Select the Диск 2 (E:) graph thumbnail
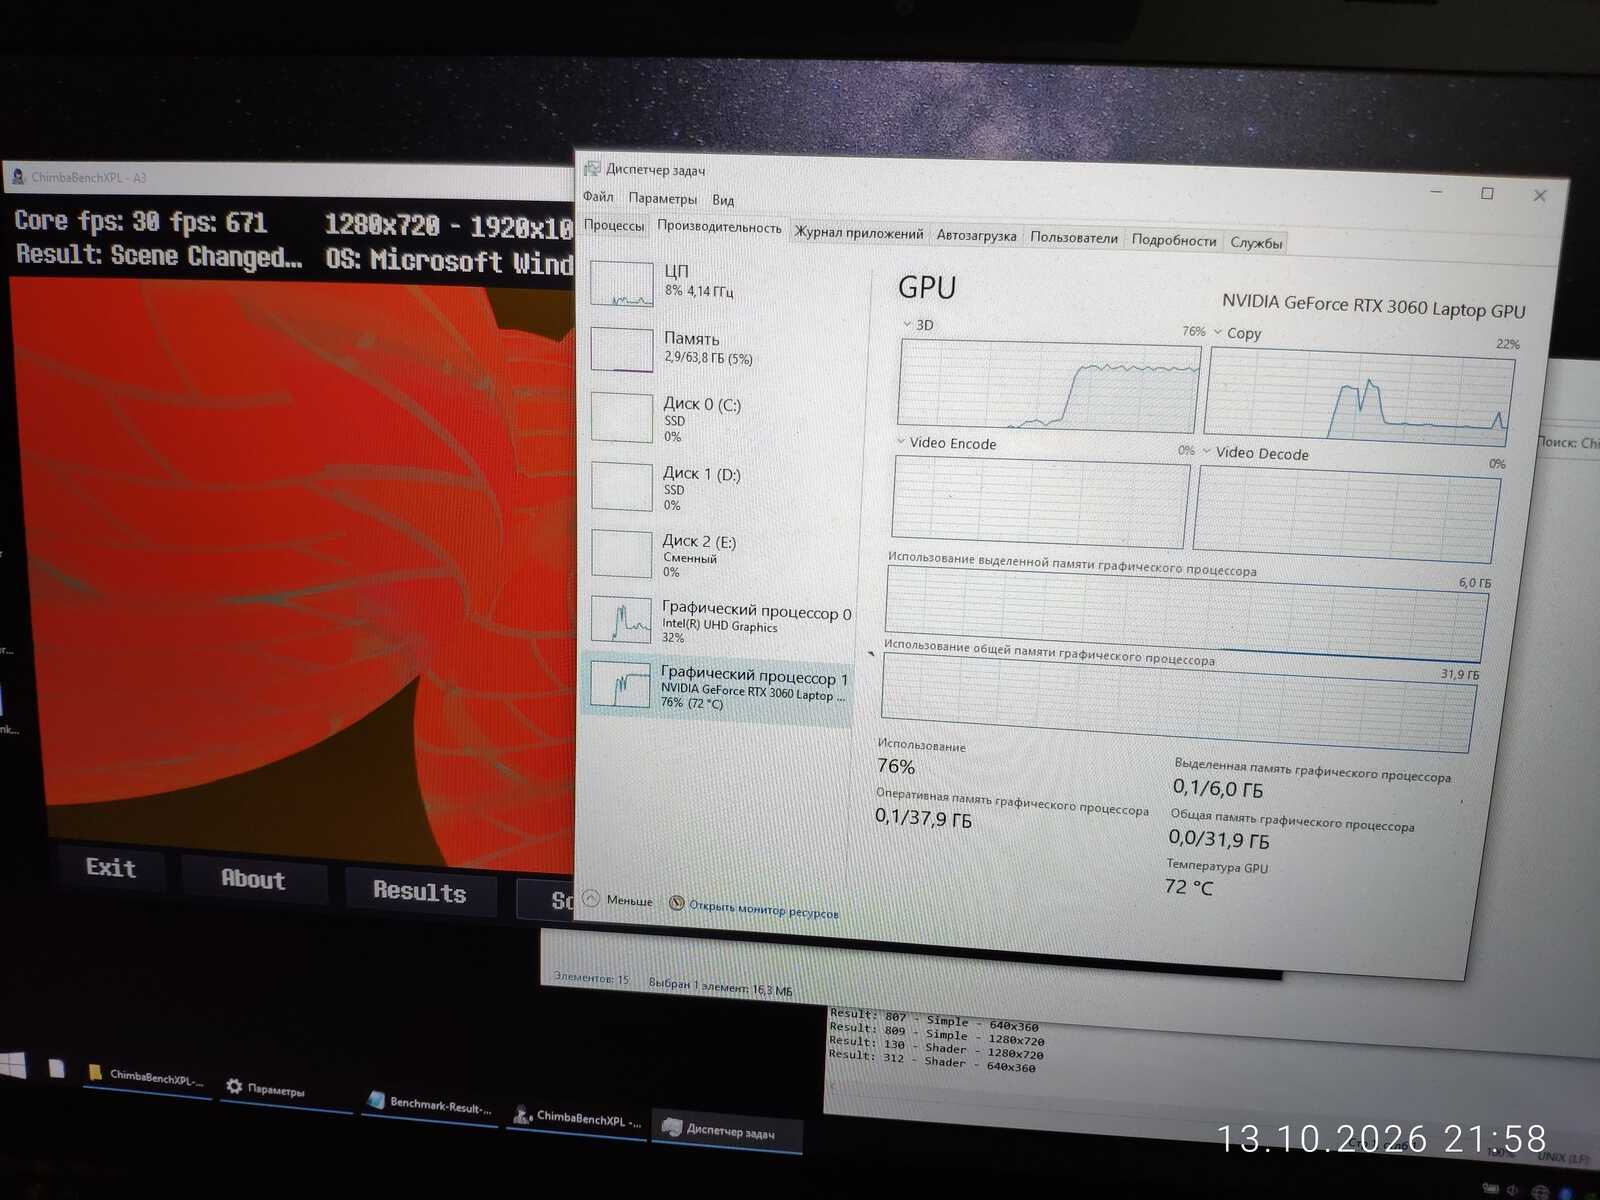 click(x=621, y=553)
